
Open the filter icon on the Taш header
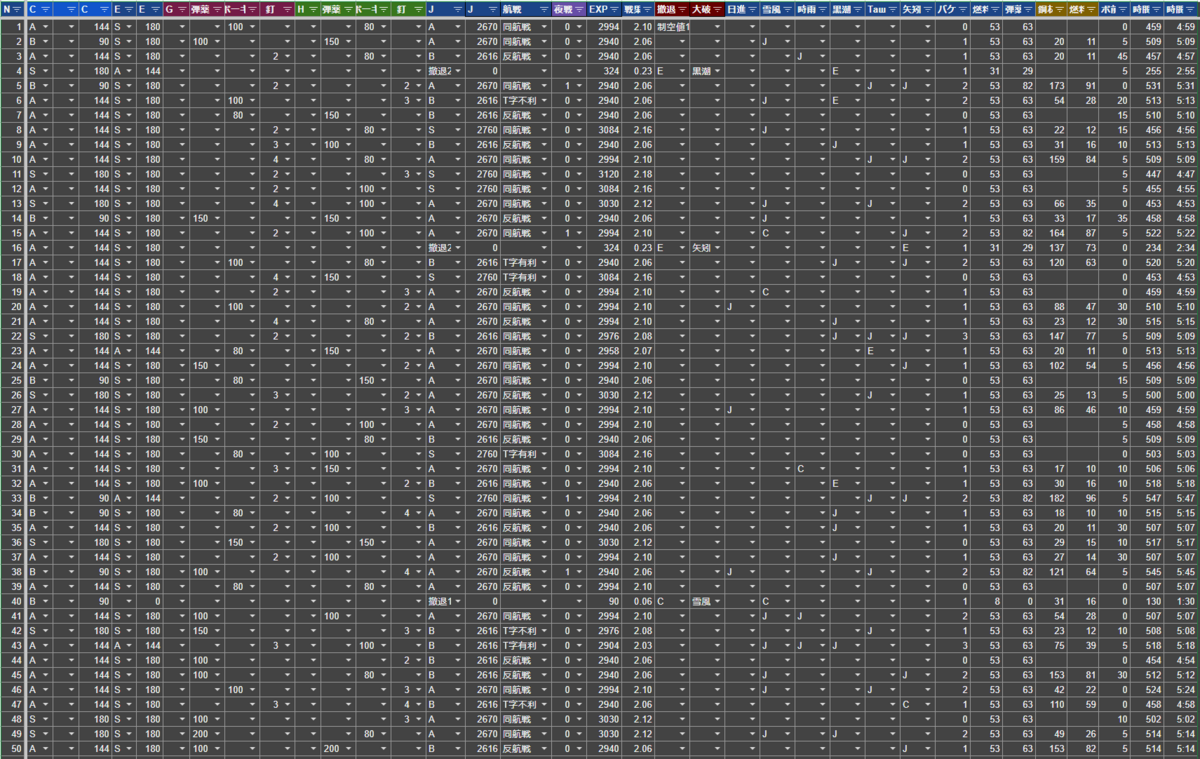(x=891, y=9)
